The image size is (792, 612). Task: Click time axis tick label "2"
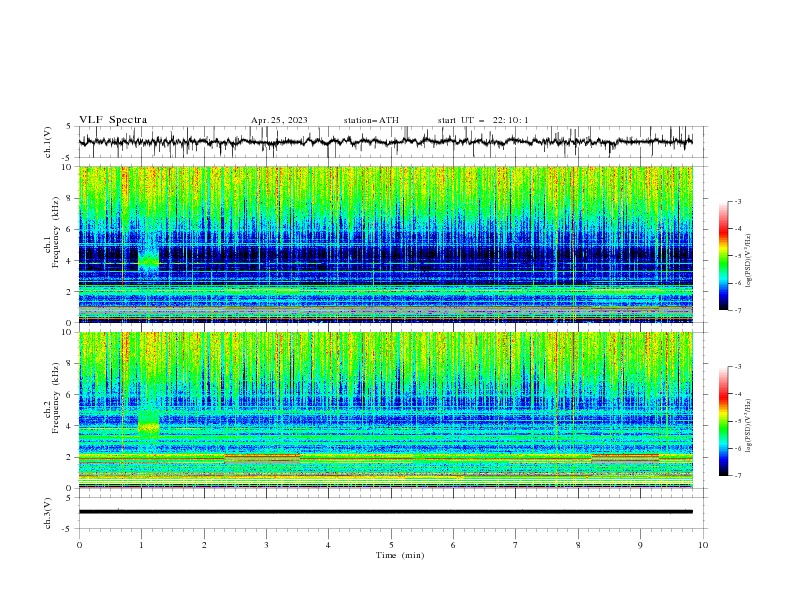coord(204,545)
